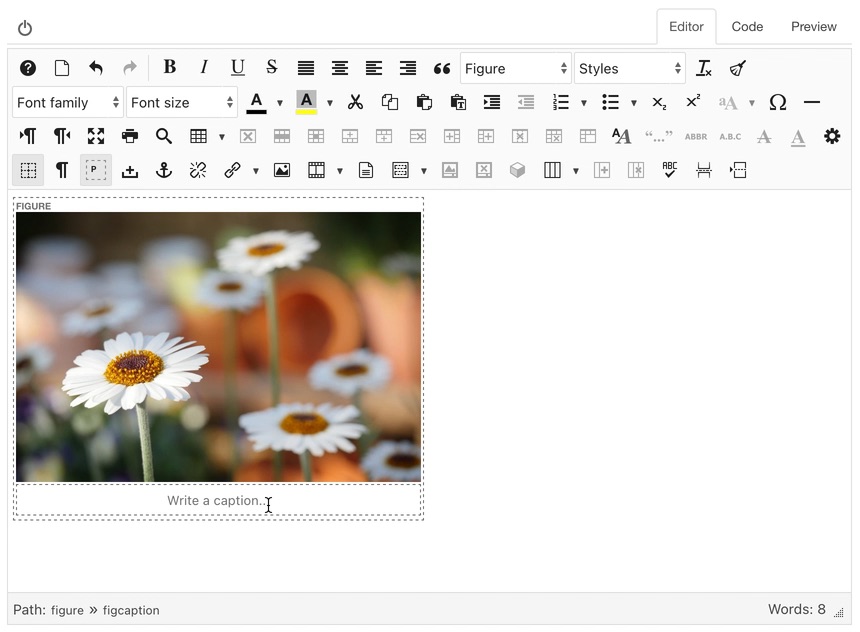The width and height of the screenshot is (860, 632).
Task: Expand the Font family dropdown
Action: [67, 102]
